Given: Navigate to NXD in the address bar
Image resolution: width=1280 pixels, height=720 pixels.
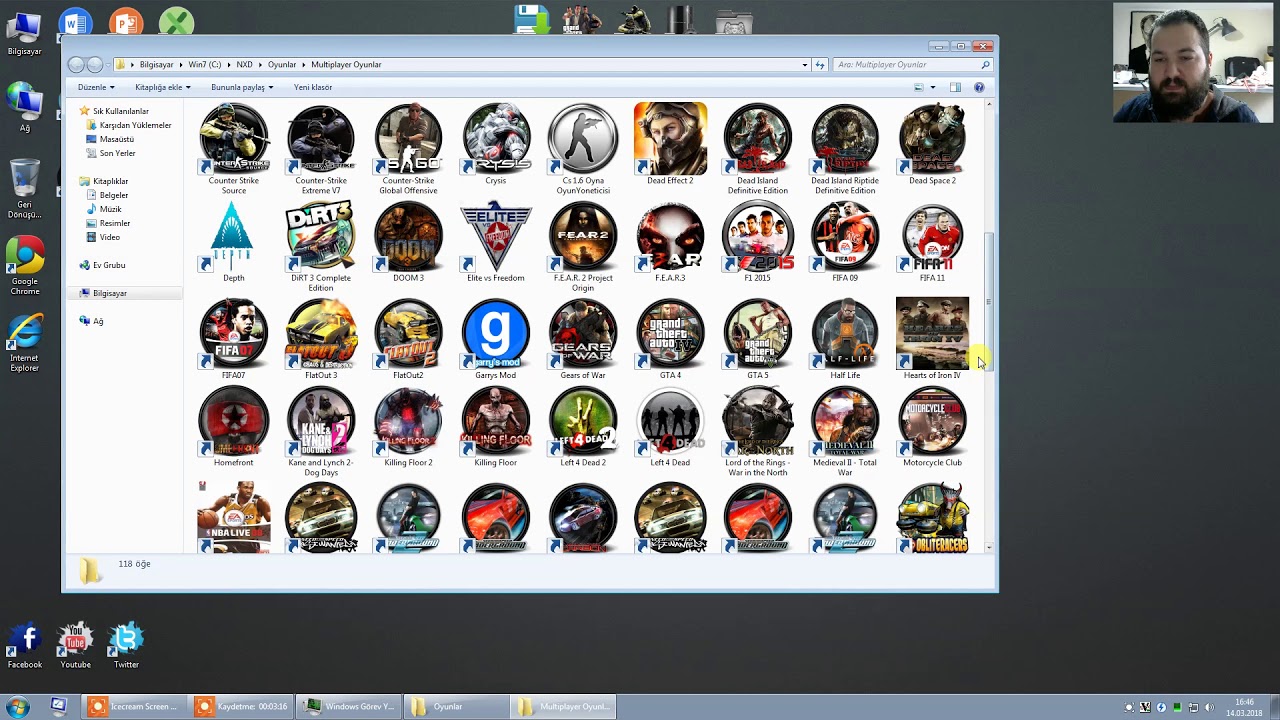Looking at the screenshot, I should pos(244,64).
